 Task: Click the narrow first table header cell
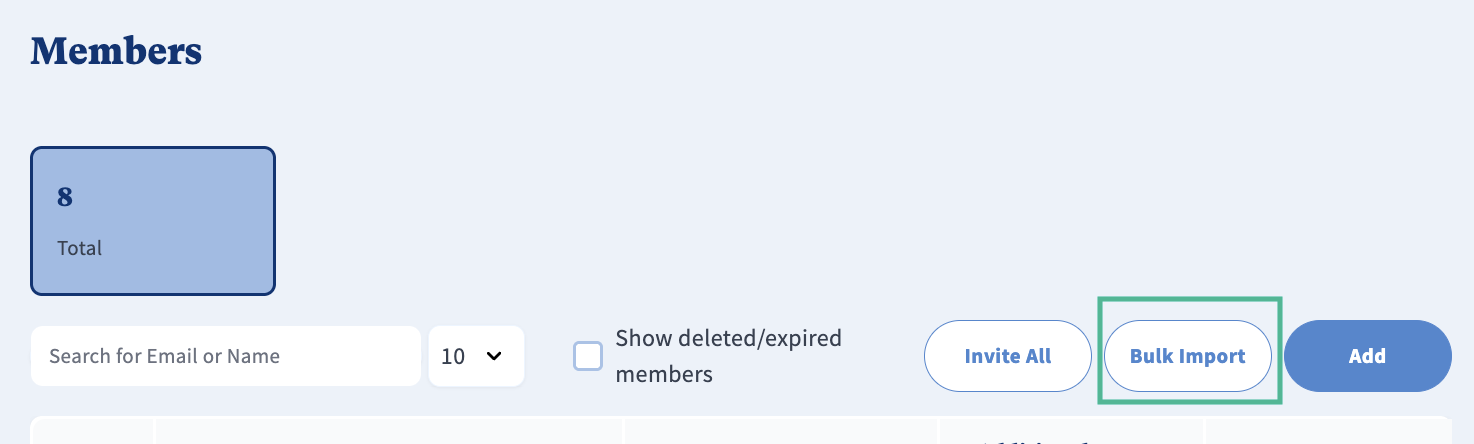pyautogui.click(x=93, y=432)
